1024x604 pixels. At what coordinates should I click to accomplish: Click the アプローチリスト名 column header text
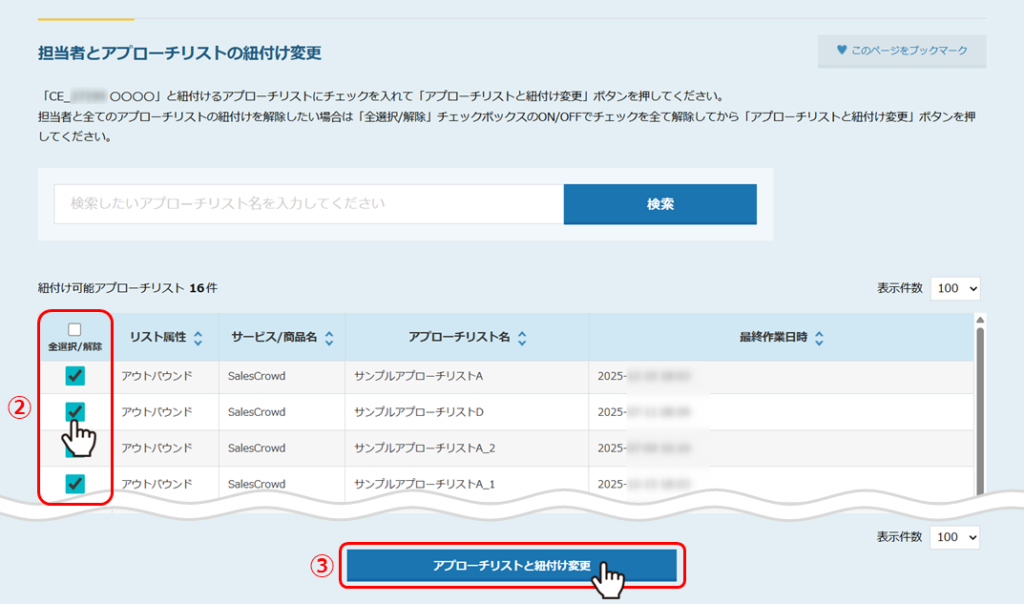[x=459, y=338]
